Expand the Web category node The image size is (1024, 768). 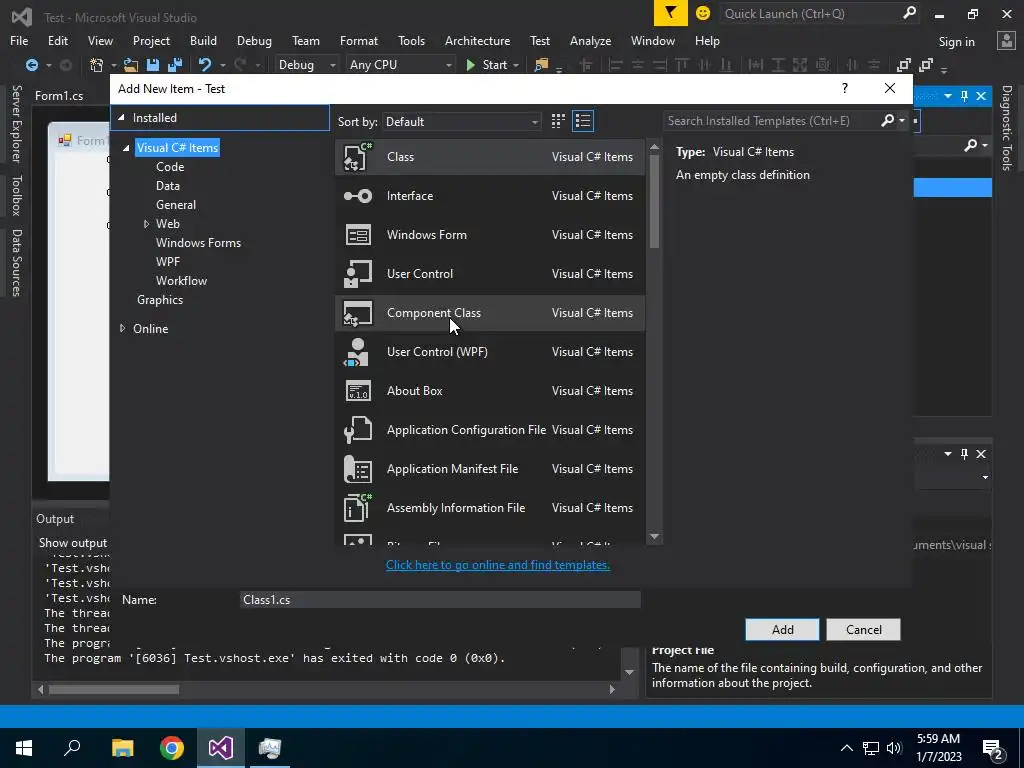(x=146, y=224)
